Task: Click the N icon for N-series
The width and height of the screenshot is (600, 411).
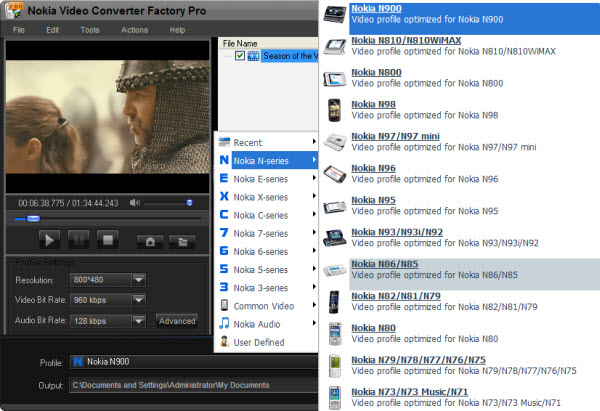Action: (x=224, y=160)
